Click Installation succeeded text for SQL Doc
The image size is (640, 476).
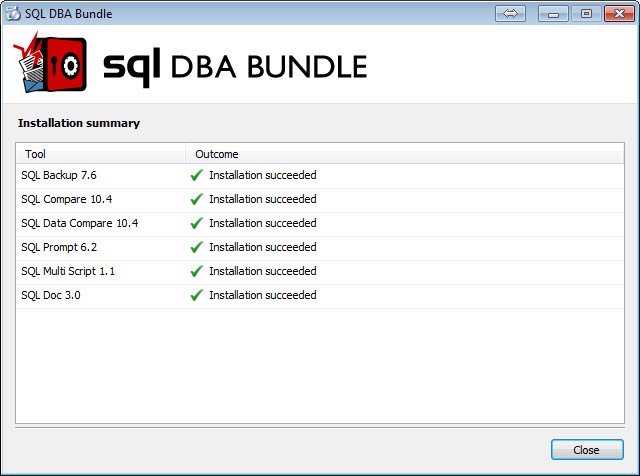(x=263, y=295)
